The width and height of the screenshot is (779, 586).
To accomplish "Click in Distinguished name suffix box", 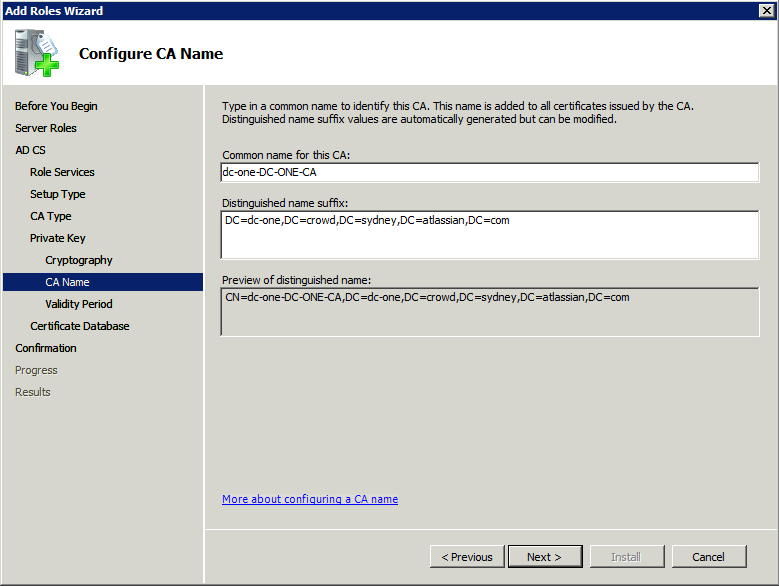I will coord(490,234).
